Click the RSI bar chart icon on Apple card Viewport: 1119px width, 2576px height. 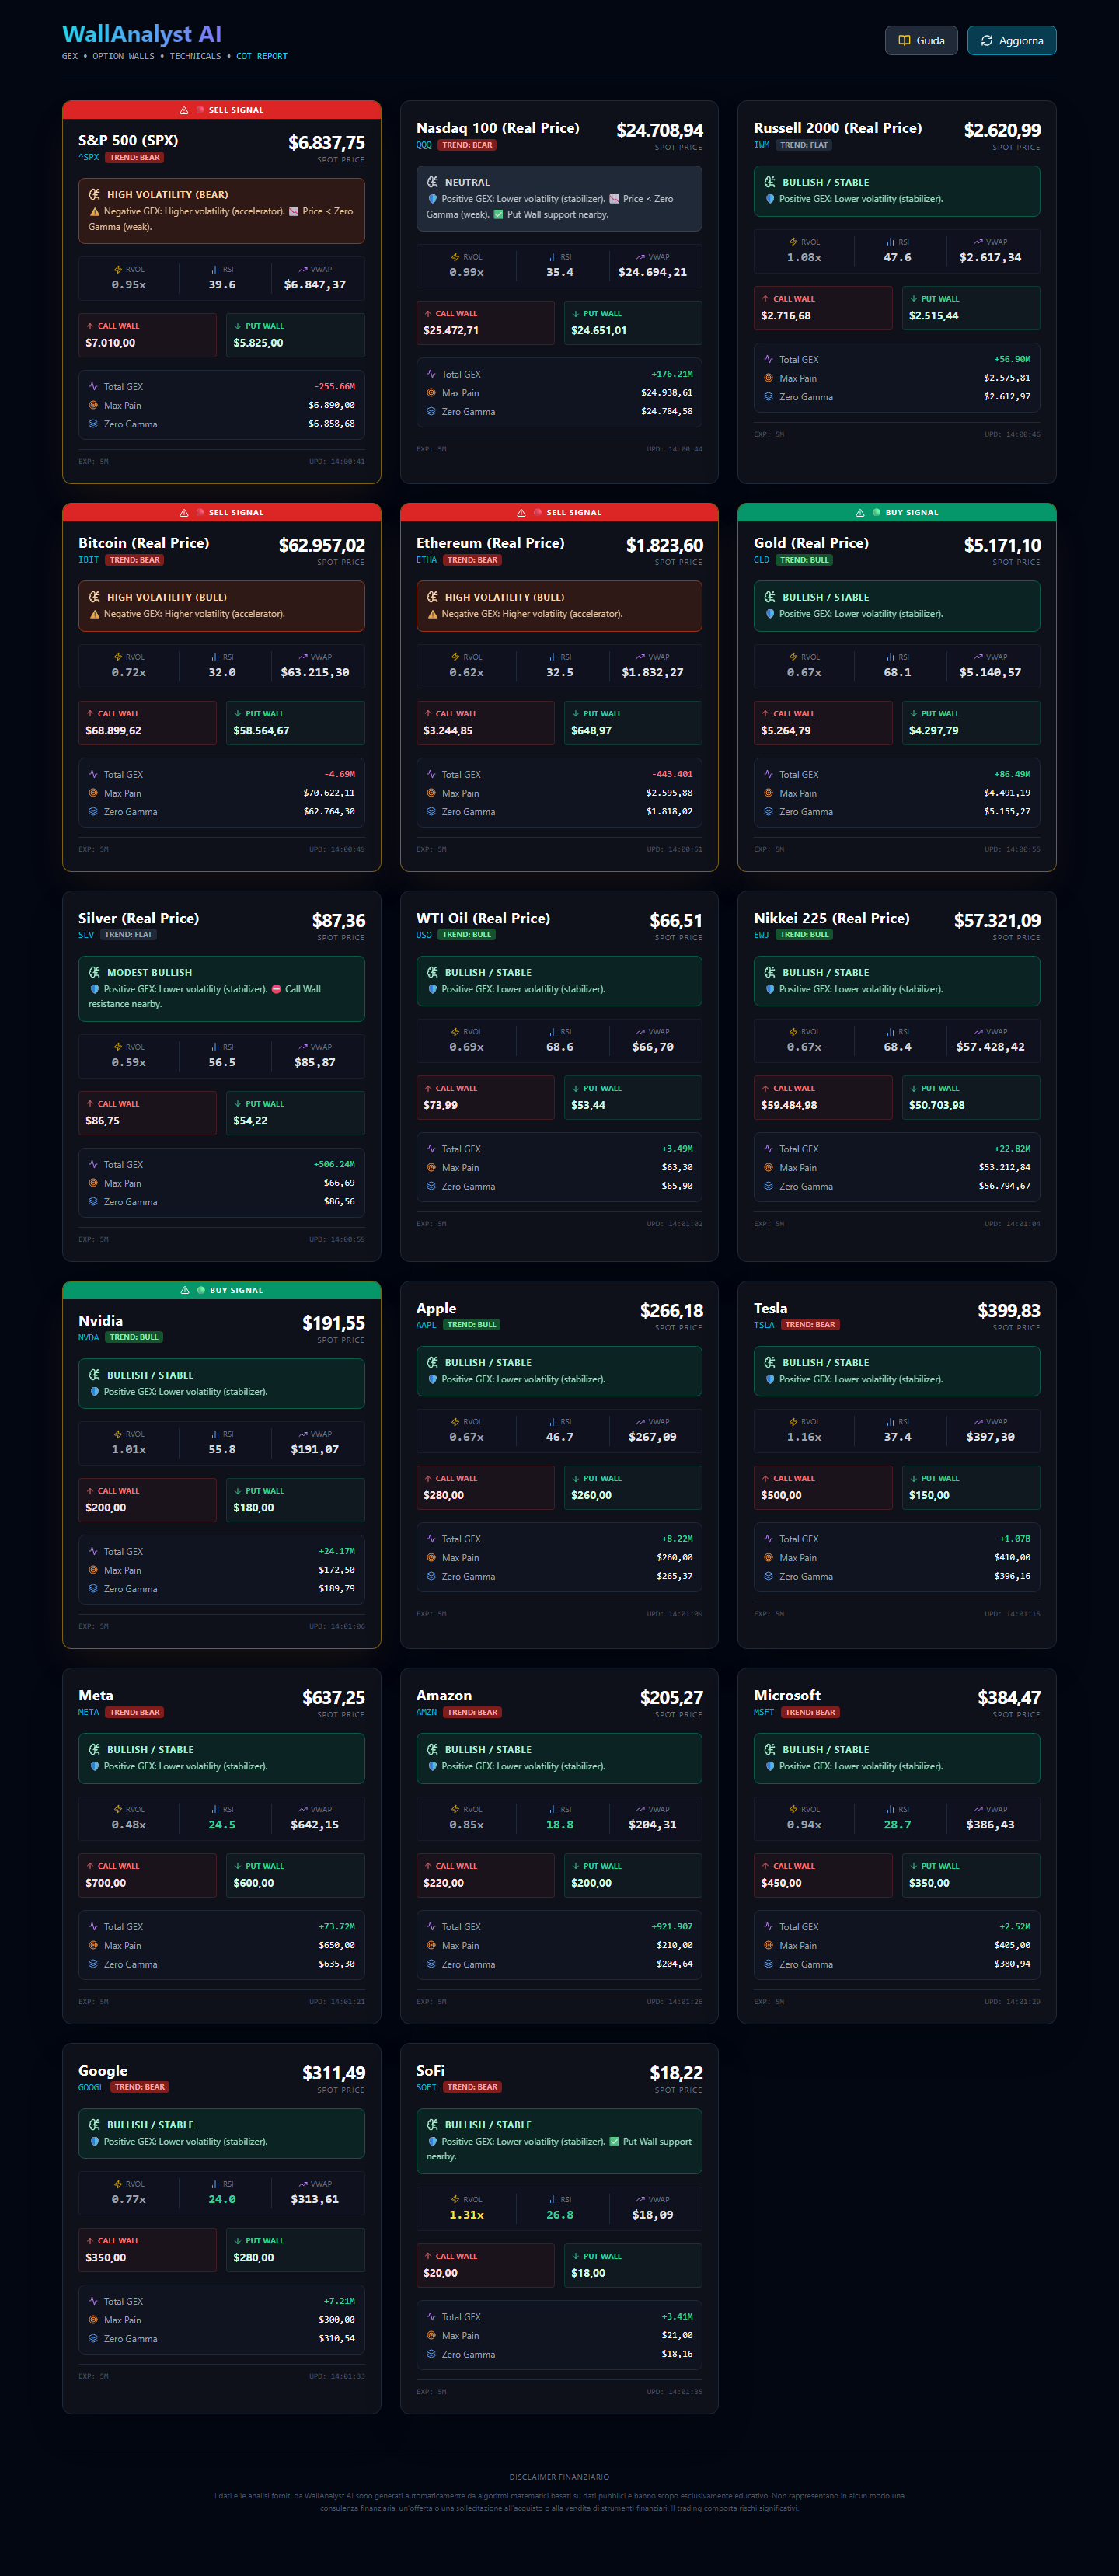coord(553,1421)
